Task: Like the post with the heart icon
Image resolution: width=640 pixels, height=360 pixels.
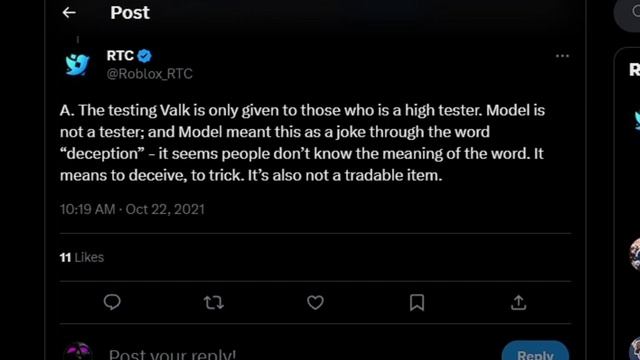Action: pyautogui.click(x=315, y=302)
